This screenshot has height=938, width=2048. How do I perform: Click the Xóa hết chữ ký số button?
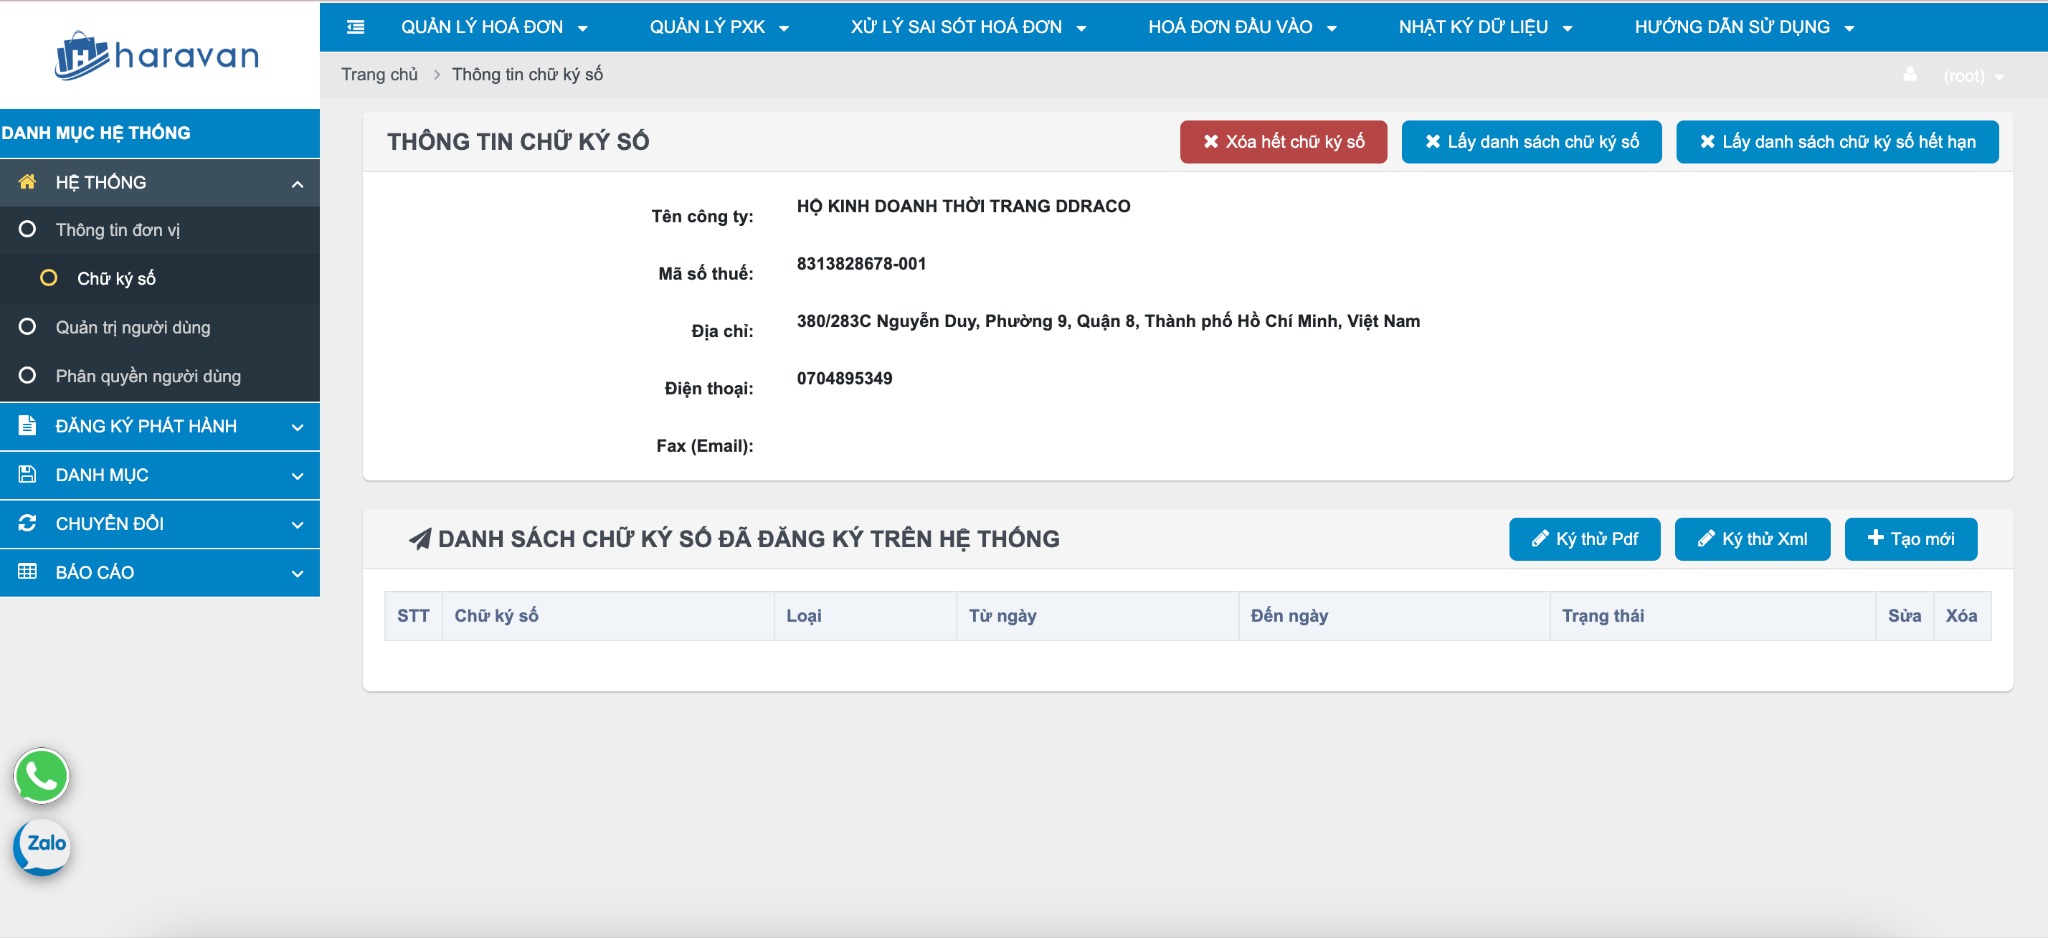click(x=1283, y=142)
